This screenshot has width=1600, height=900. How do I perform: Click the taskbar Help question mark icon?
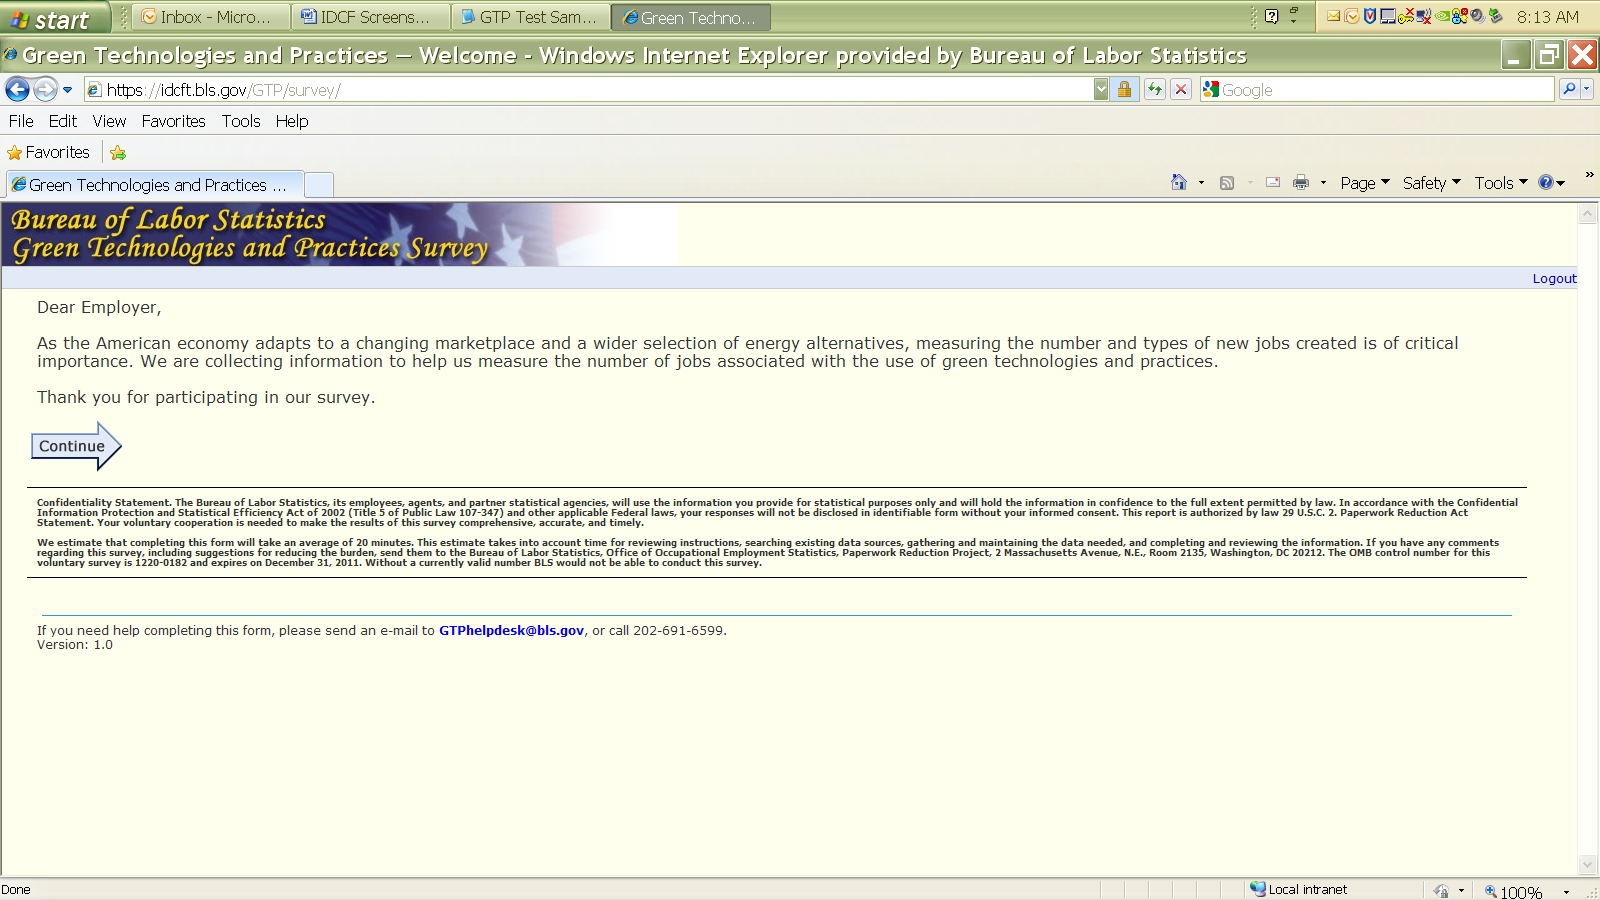[1271, 16]
